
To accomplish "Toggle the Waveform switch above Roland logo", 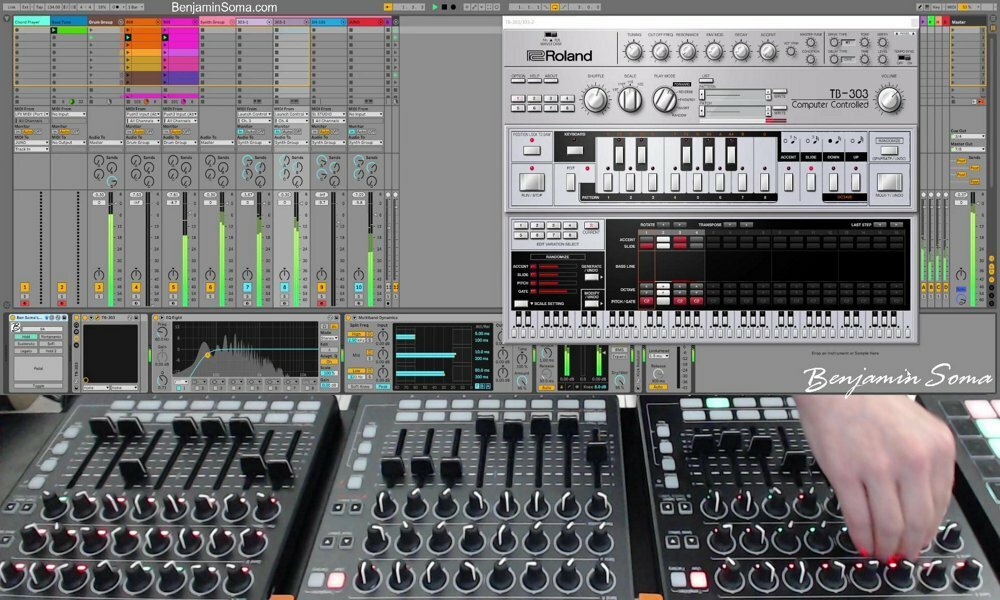I will (551, 35).
